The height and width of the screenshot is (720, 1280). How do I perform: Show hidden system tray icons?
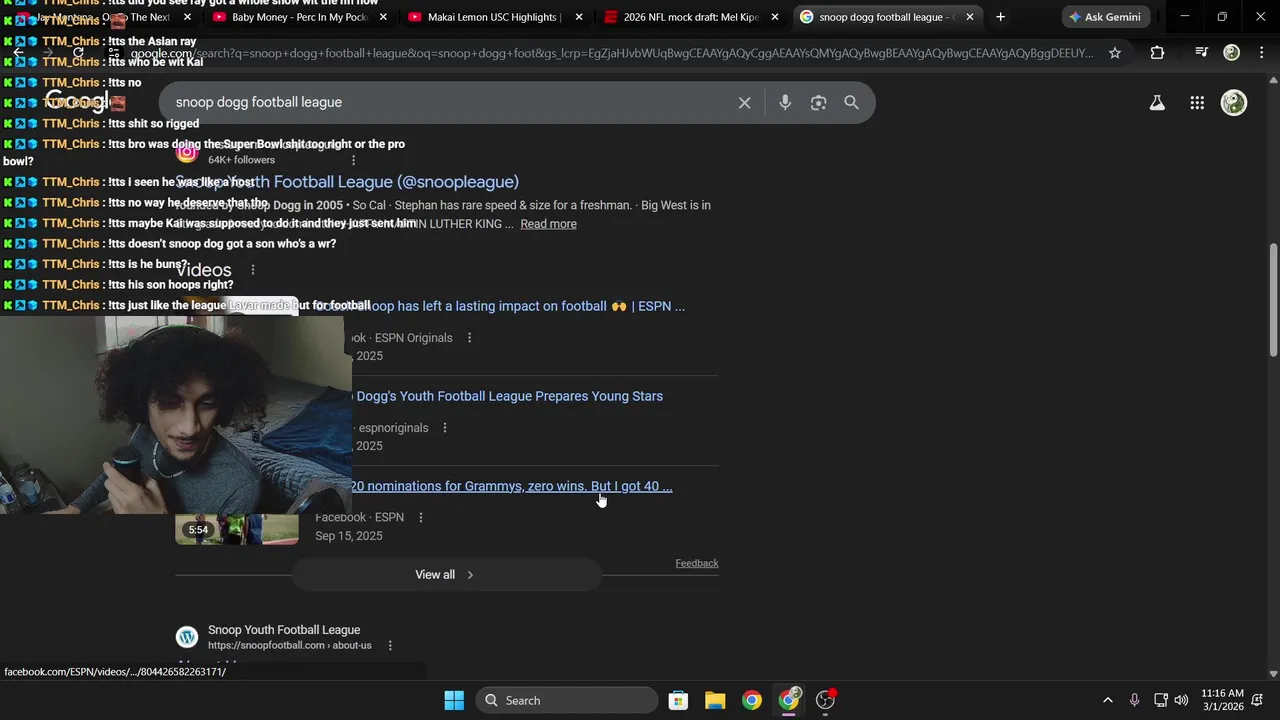tap(1107, 700)
